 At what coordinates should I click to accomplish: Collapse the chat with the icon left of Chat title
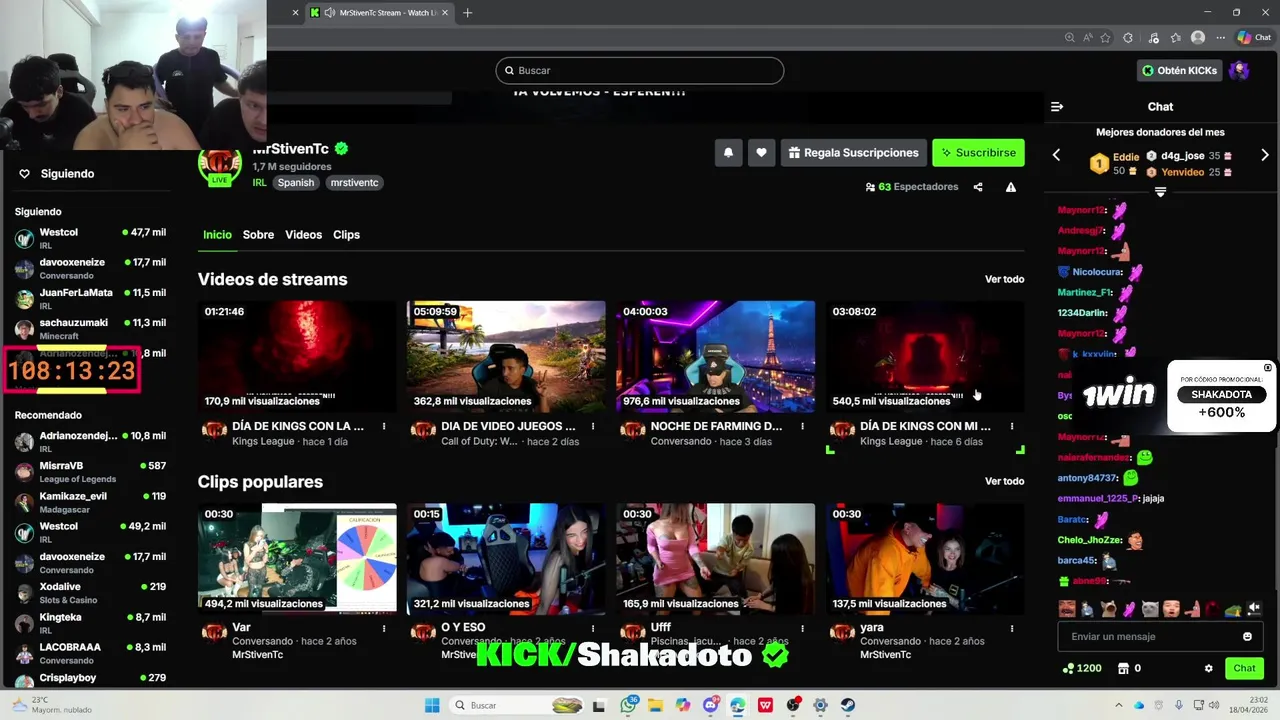point(1057,107)
